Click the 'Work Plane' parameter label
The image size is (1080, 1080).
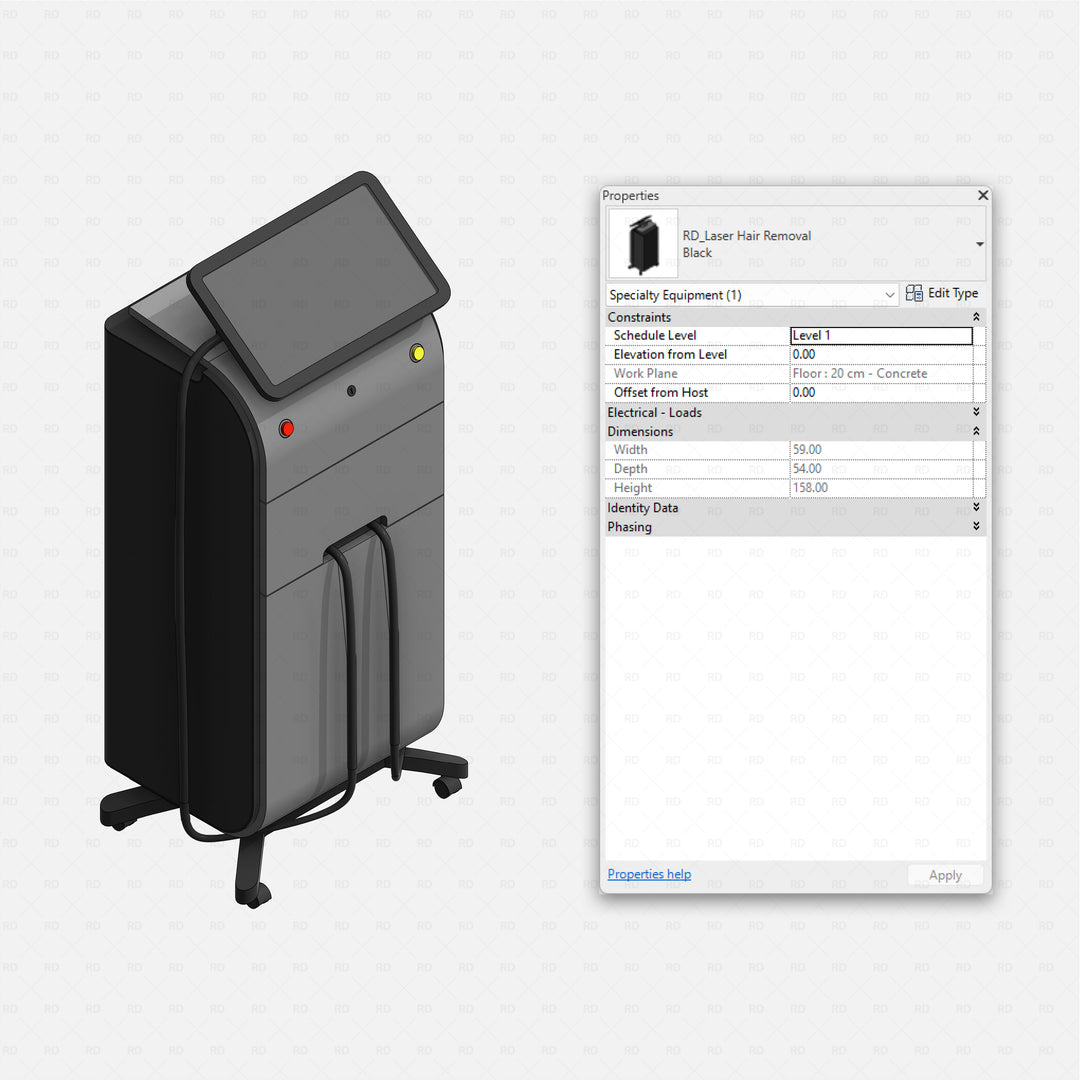coord(645,373)
